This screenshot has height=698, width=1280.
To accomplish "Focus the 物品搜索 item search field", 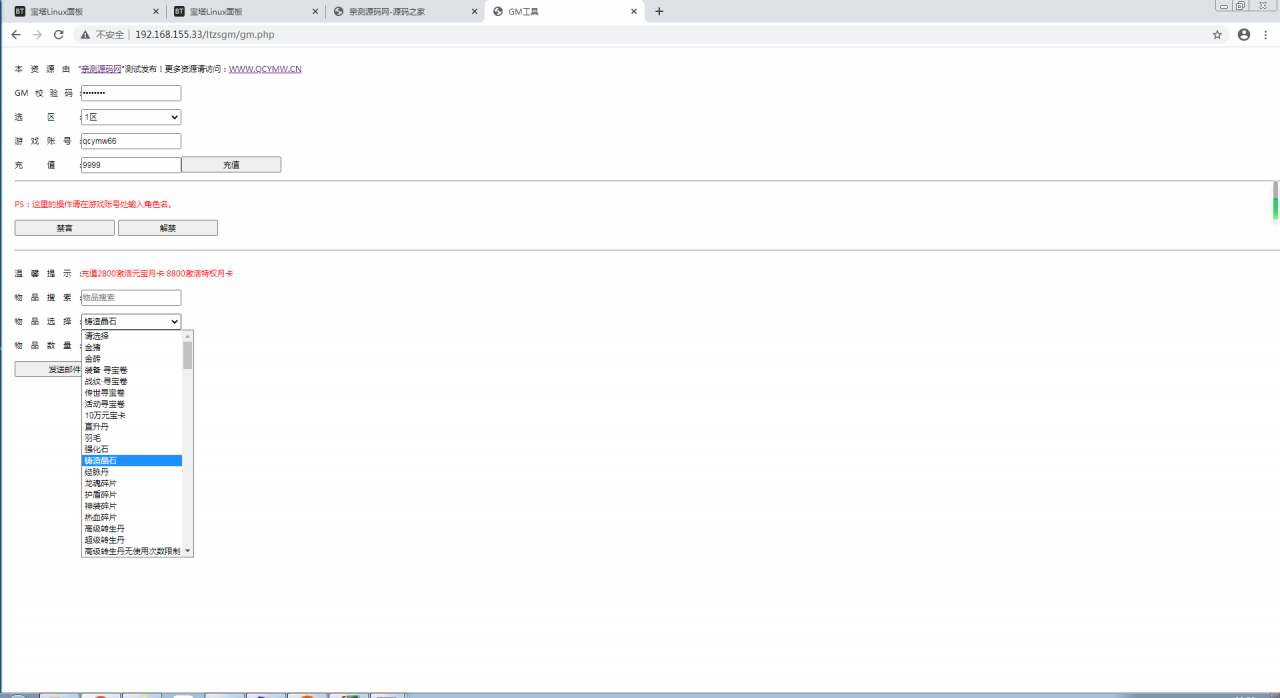I will 131,297.
